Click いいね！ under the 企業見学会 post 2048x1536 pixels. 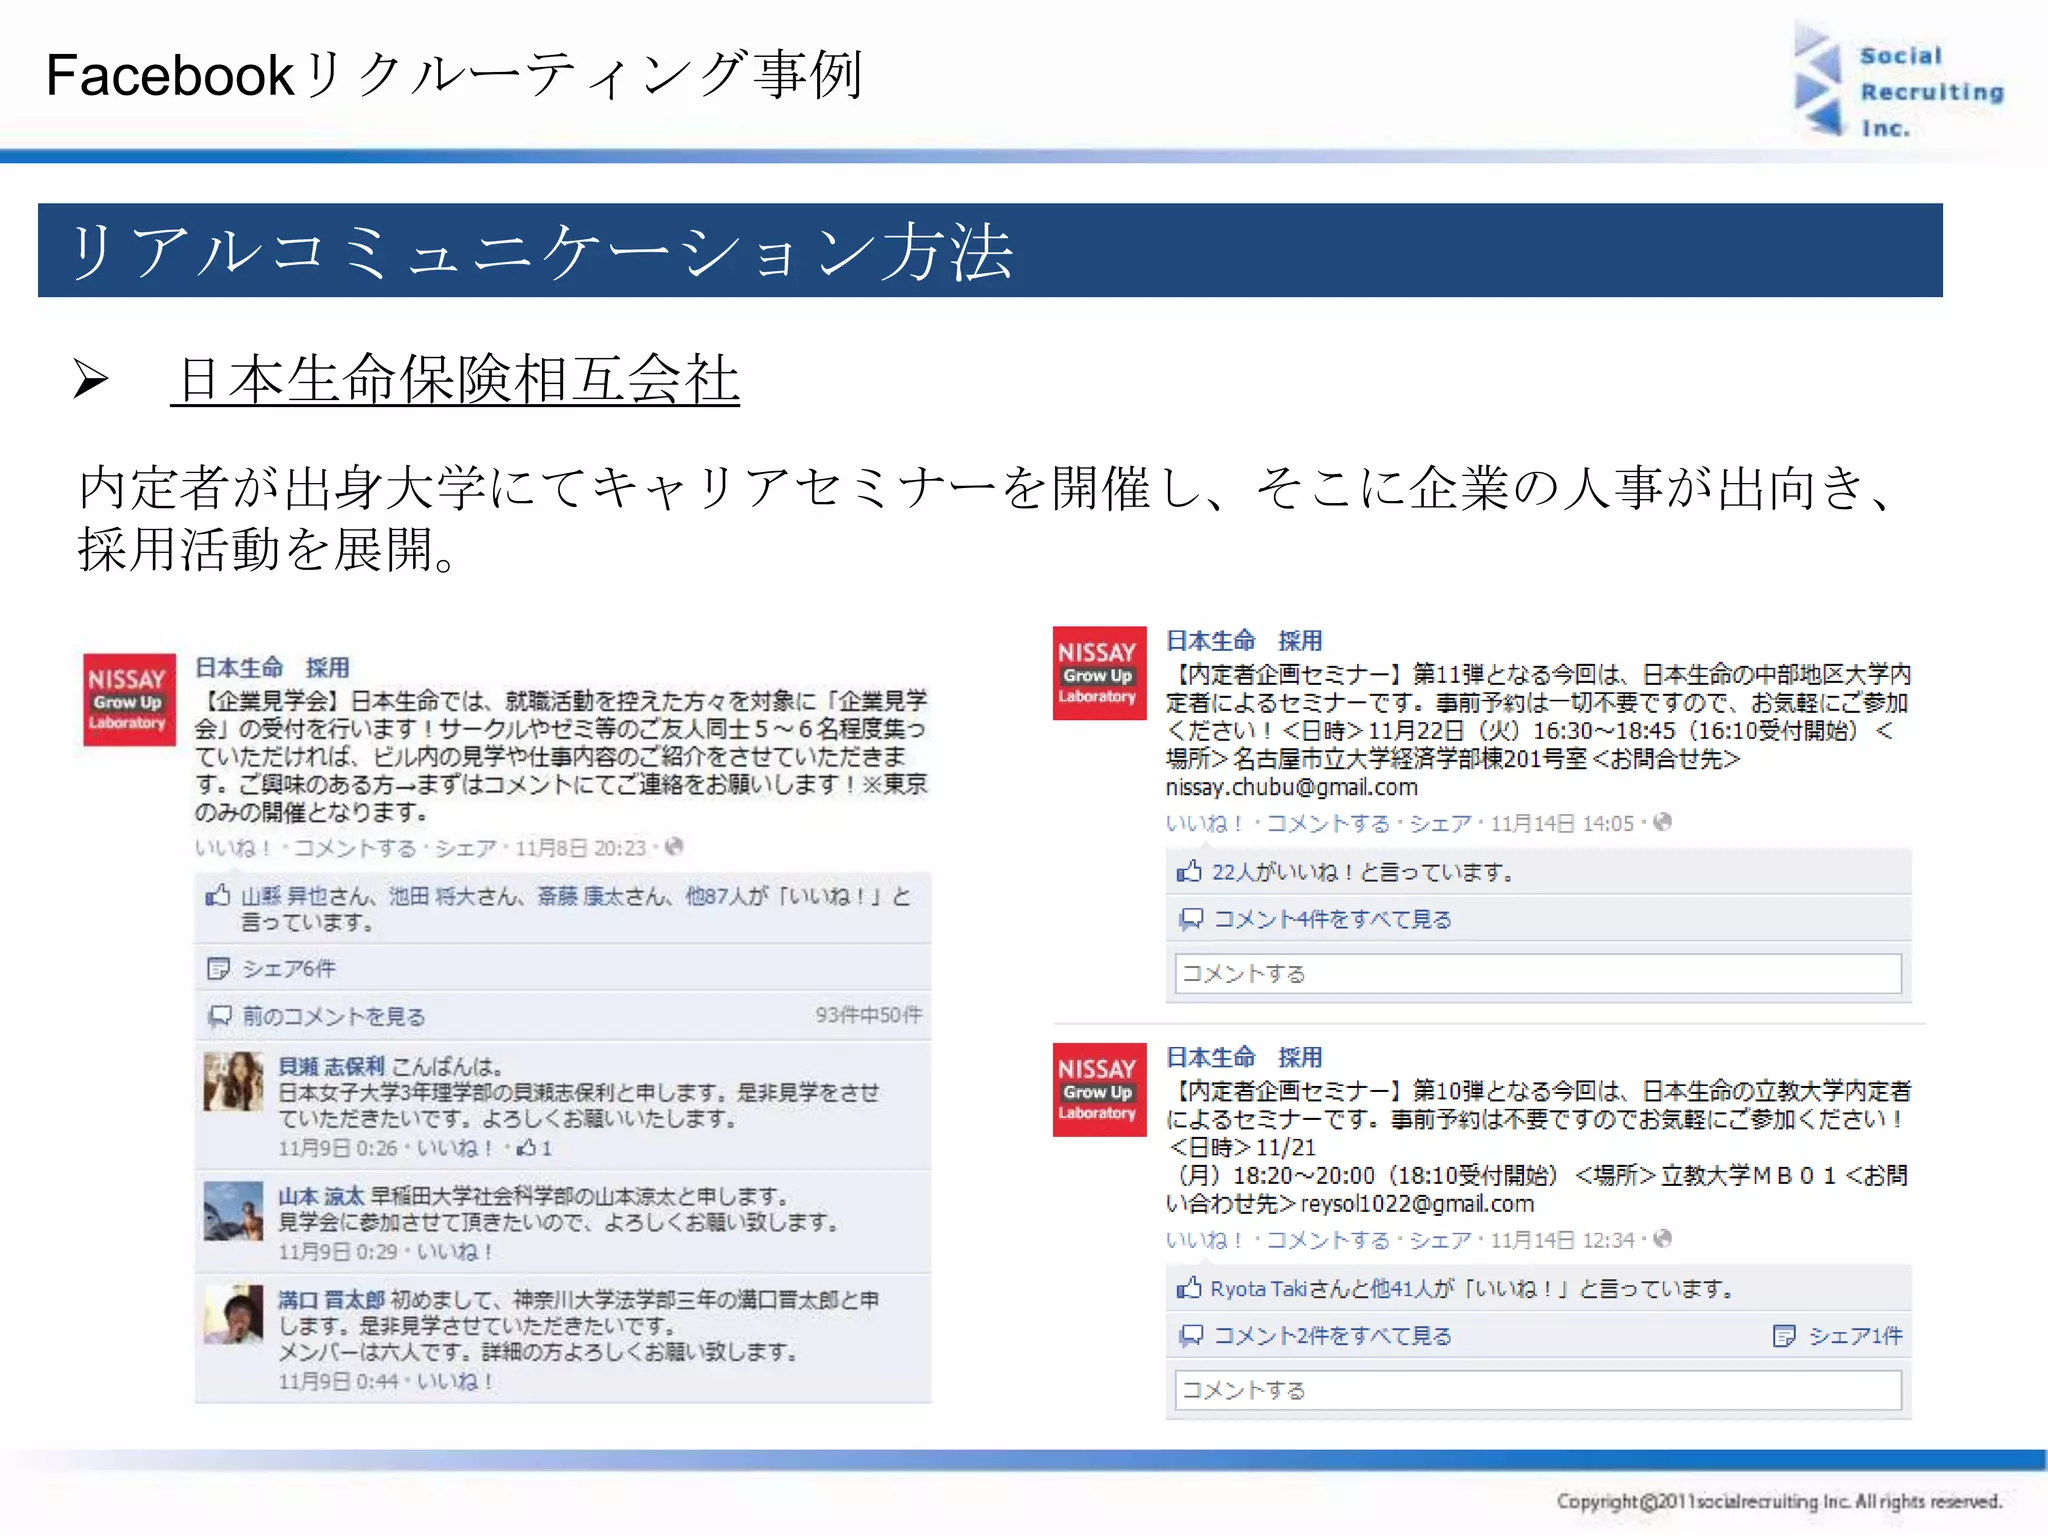(233, 848)
